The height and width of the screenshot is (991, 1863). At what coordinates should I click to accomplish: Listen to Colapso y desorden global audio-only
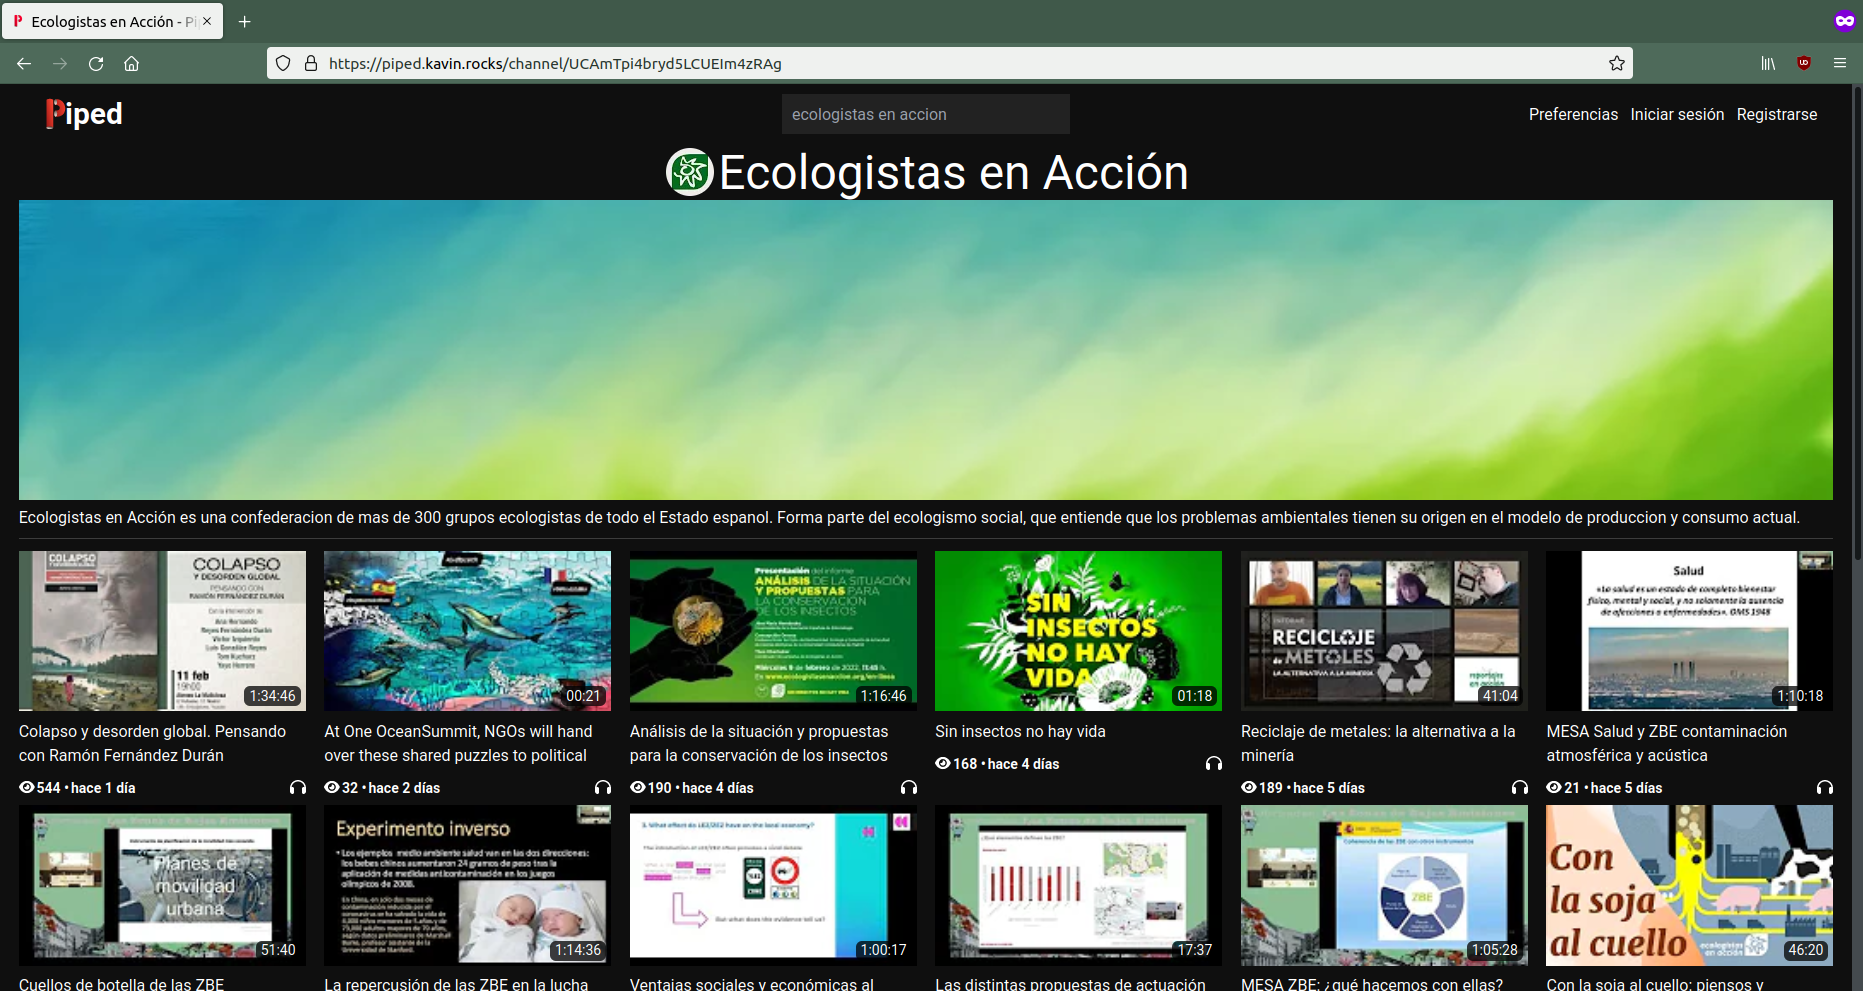click(297, 788)
